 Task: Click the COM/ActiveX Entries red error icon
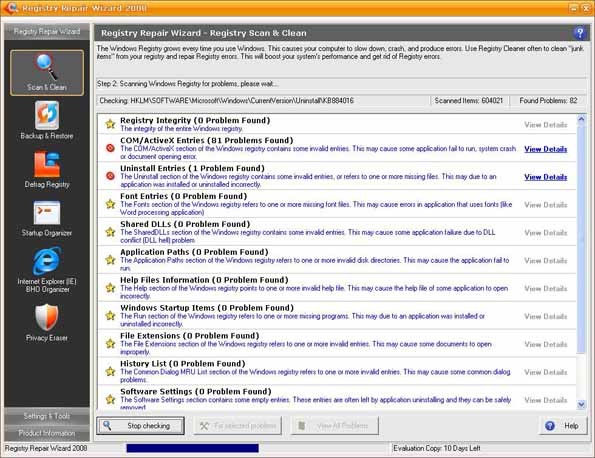coord(110,148)
